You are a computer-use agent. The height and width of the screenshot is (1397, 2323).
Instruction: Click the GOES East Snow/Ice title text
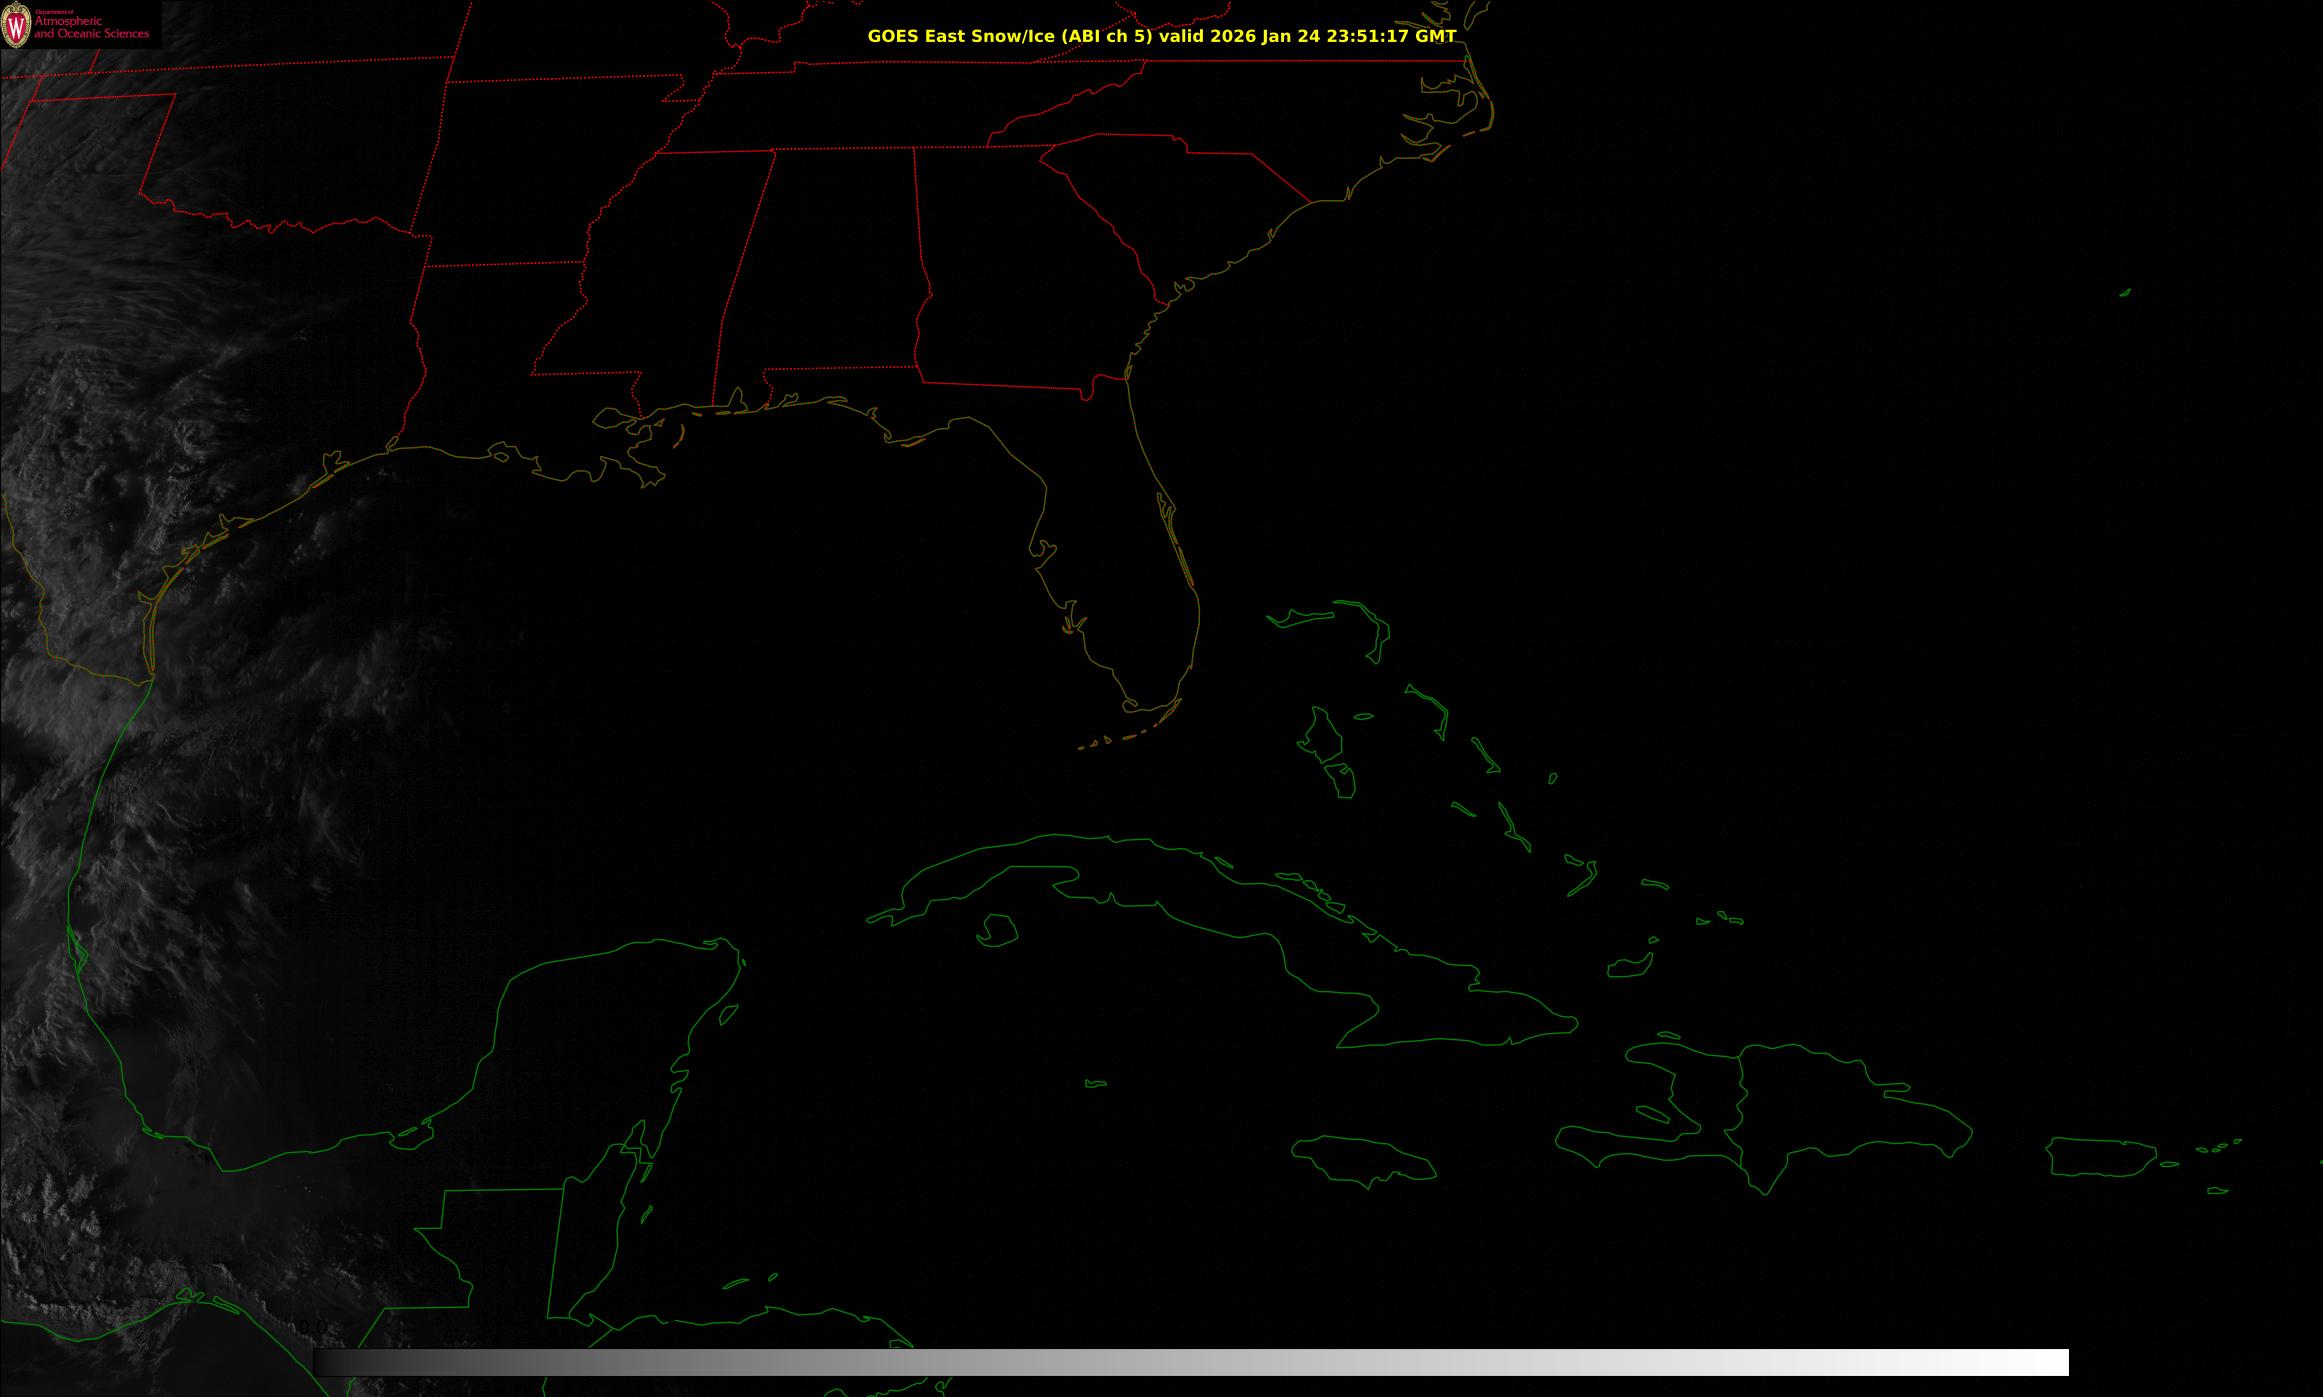tap(1160, 36)
